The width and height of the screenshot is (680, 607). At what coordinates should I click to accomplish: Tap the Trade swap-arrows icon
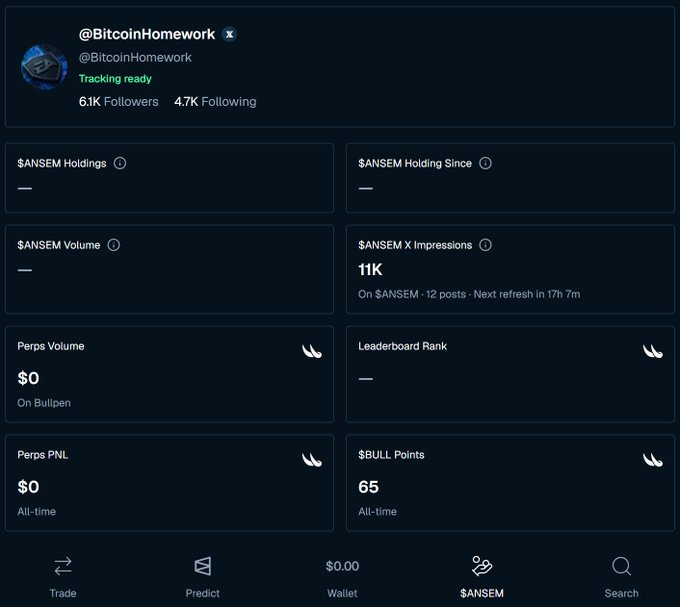click(63, 566)
